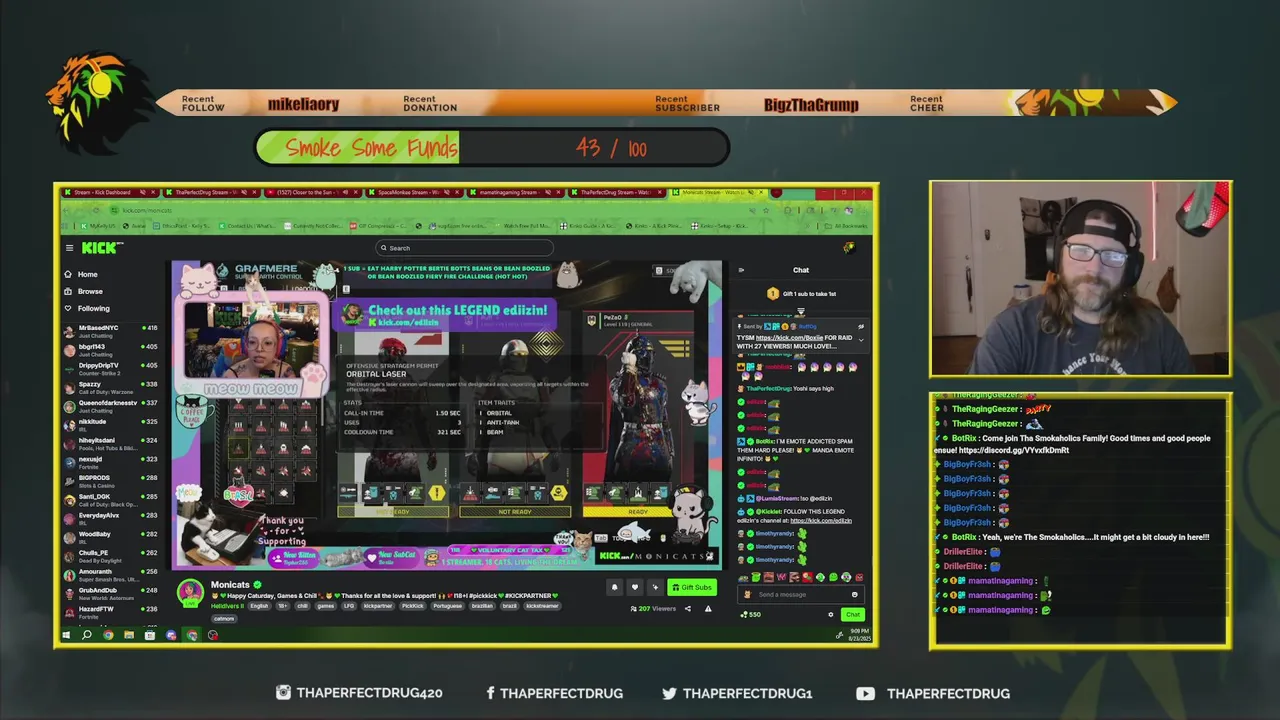Open Queenofdarknesstv channel in following list
The image size is (1280, 720).
(110, 406)
